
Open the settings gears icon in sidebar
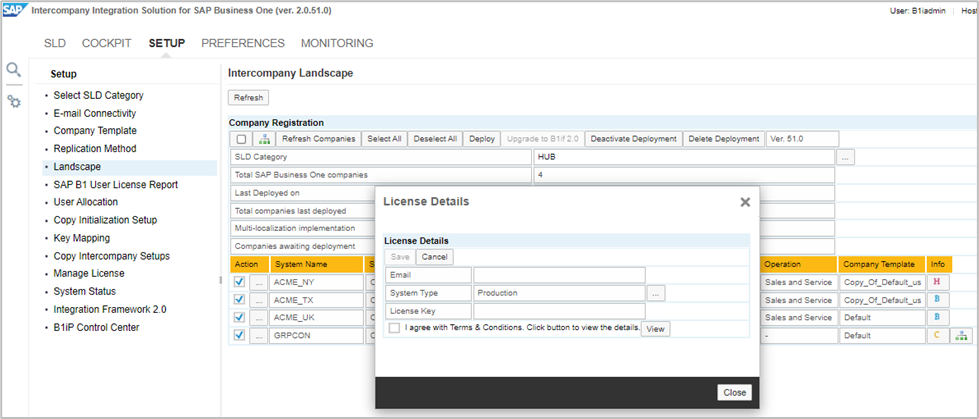pos(13,101)
